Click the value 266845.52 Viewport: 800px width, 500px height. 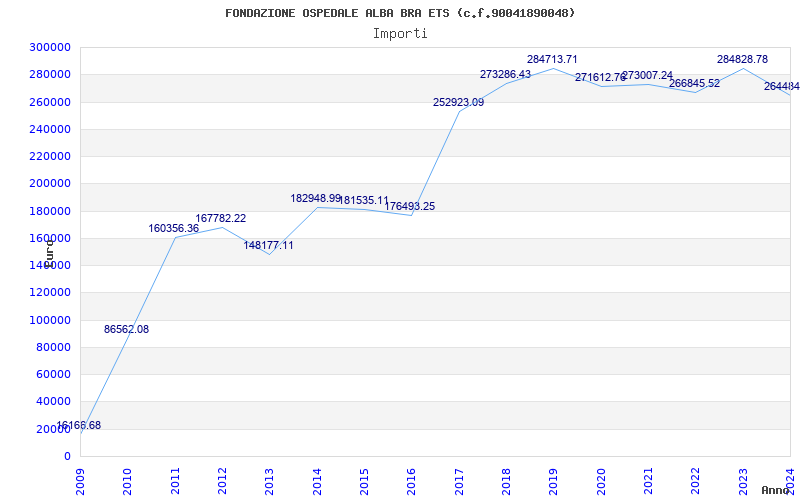[x=694, y=83]
